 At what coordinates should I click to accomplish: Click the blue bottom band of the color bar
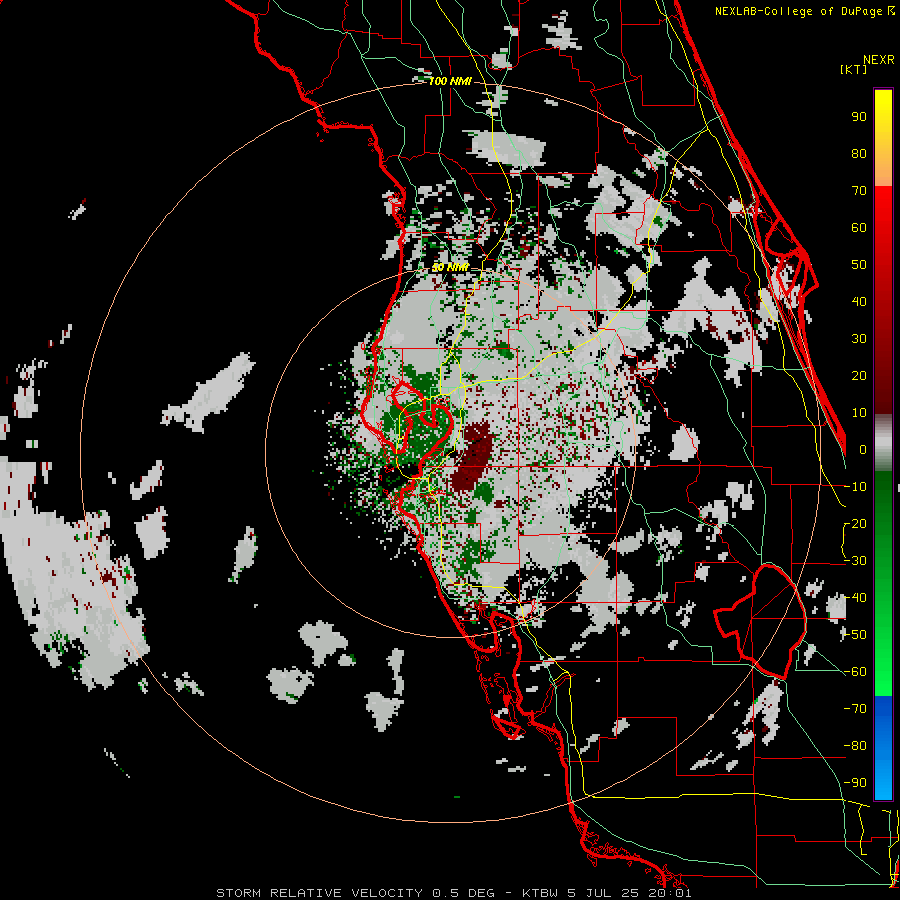pyautogui.click(x=883, y=747)
